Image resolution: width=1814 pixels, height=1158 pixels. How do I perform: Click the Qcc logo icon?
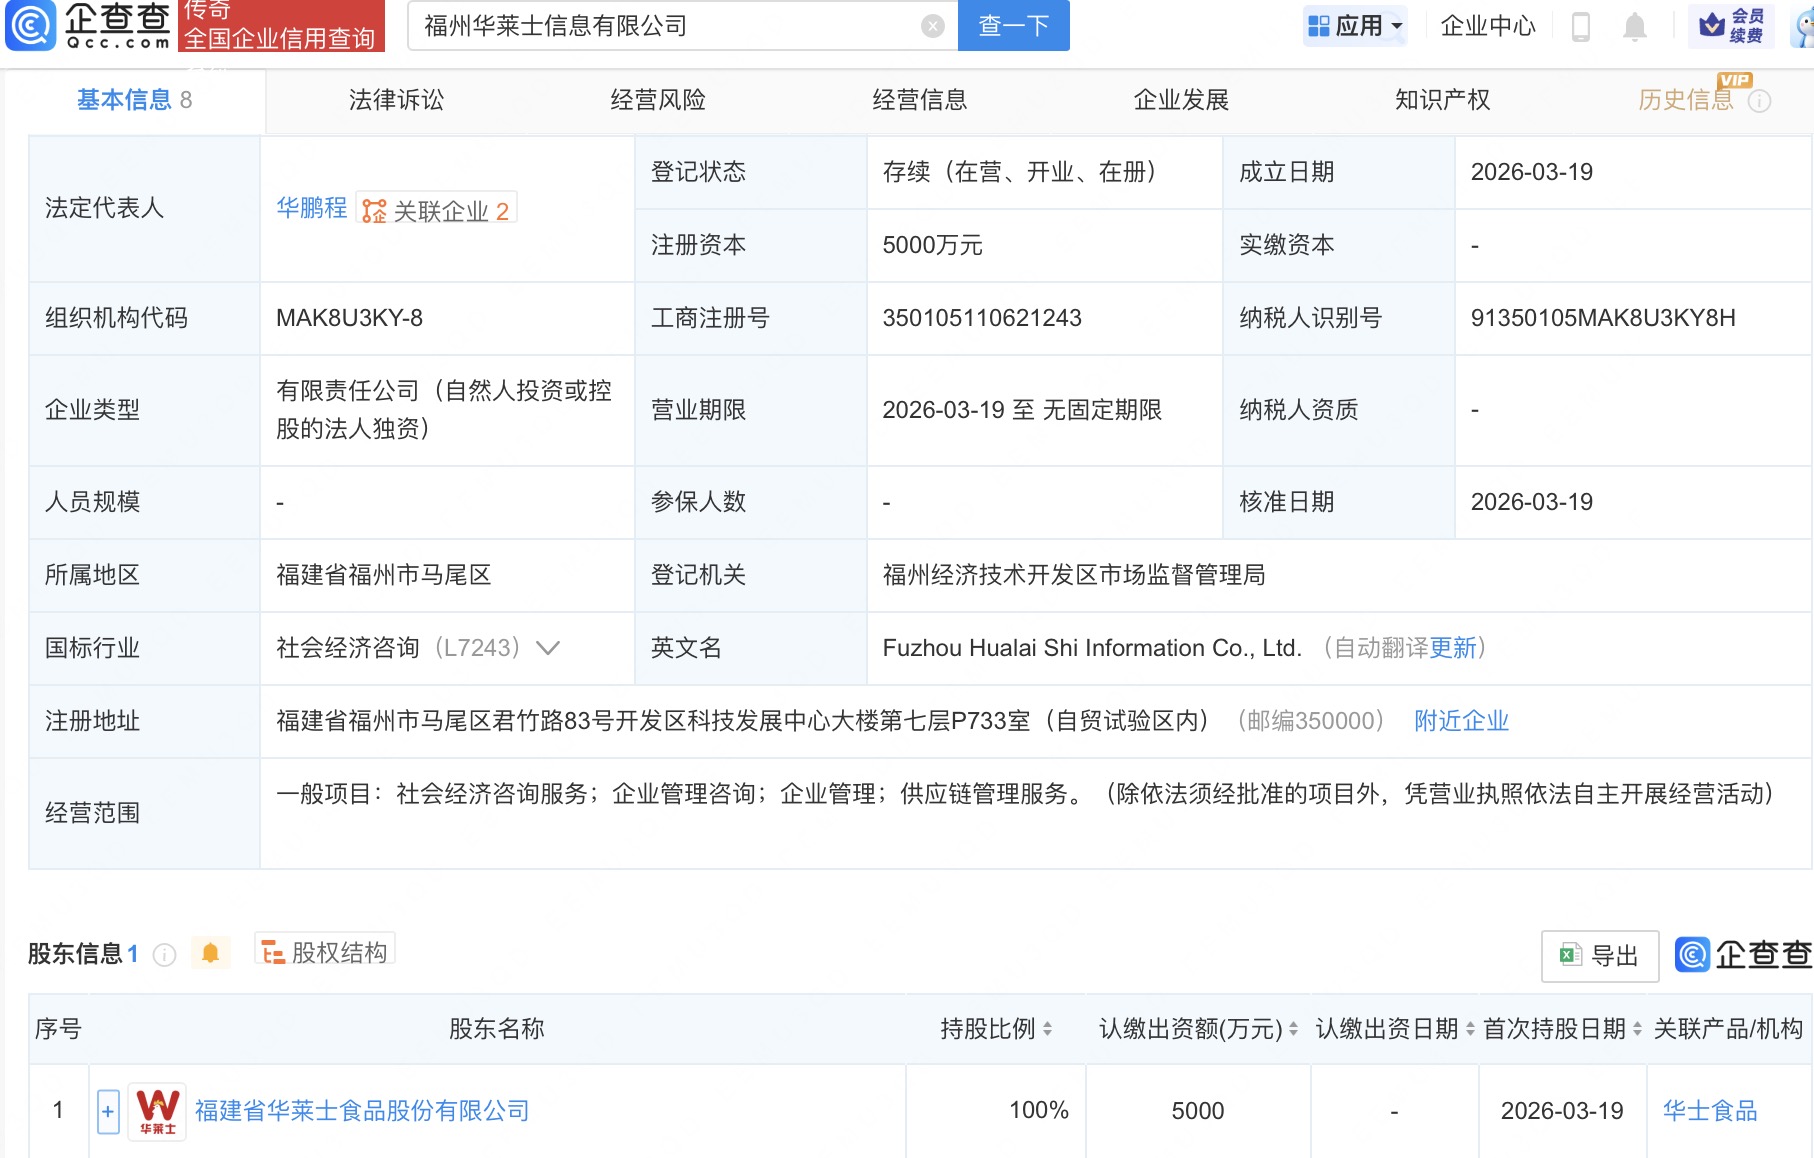32,26
